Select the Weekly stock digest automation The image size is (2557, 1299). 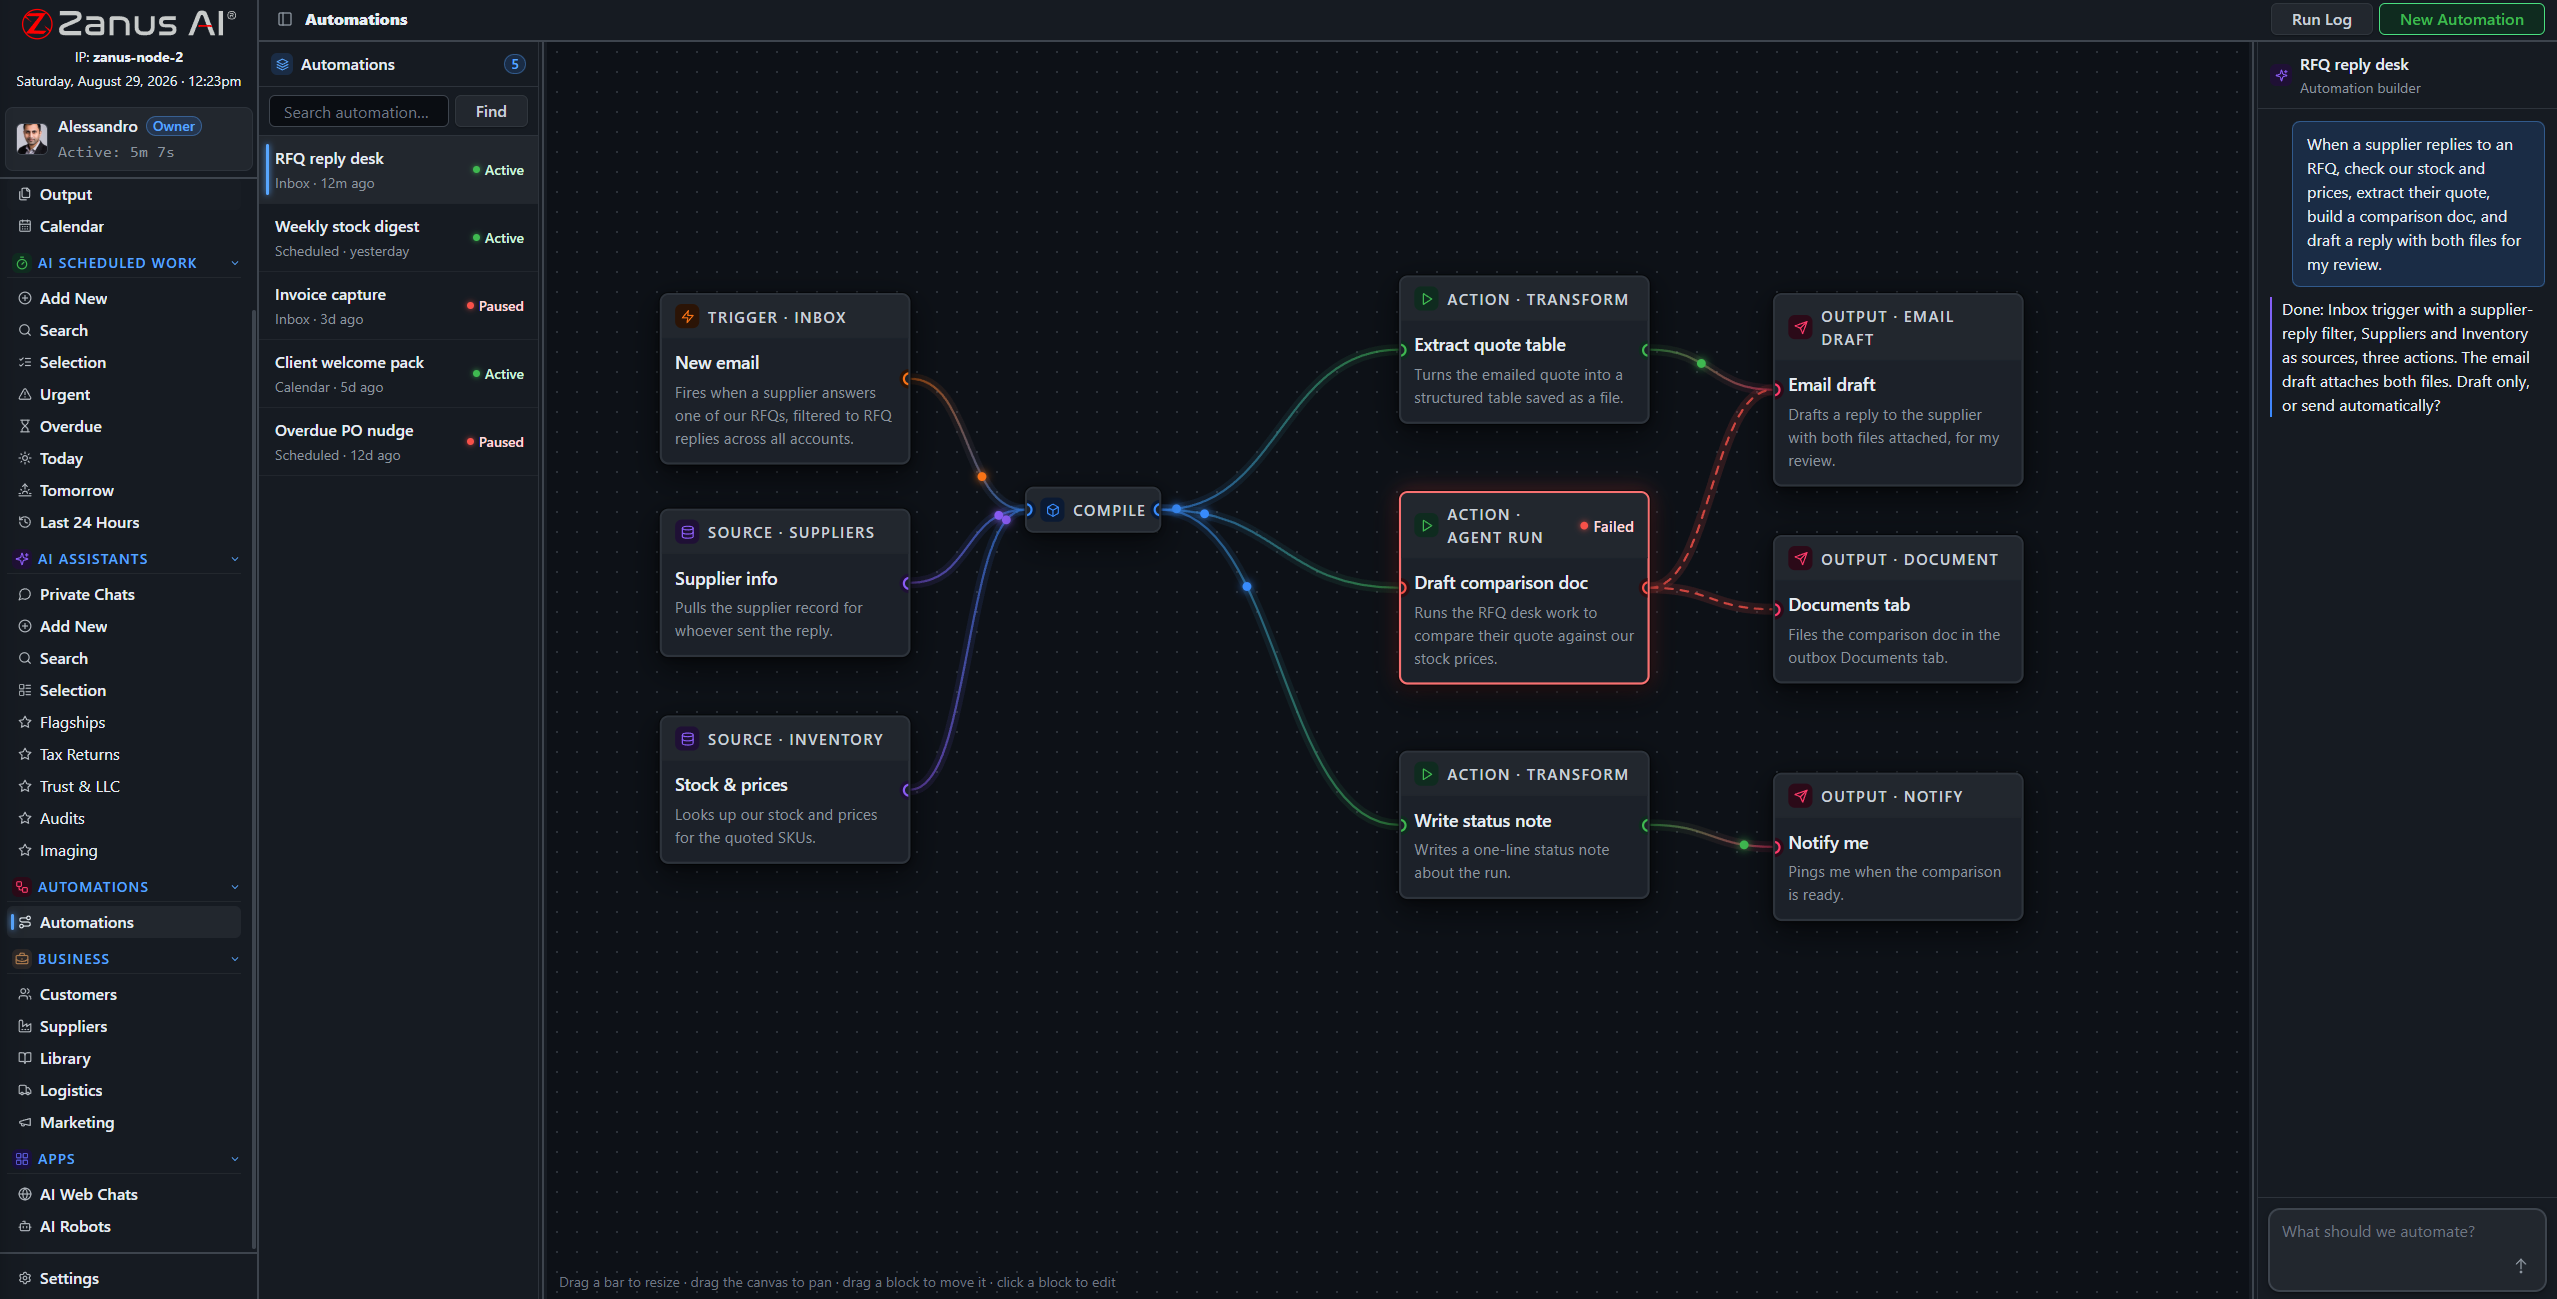(400, 238)
